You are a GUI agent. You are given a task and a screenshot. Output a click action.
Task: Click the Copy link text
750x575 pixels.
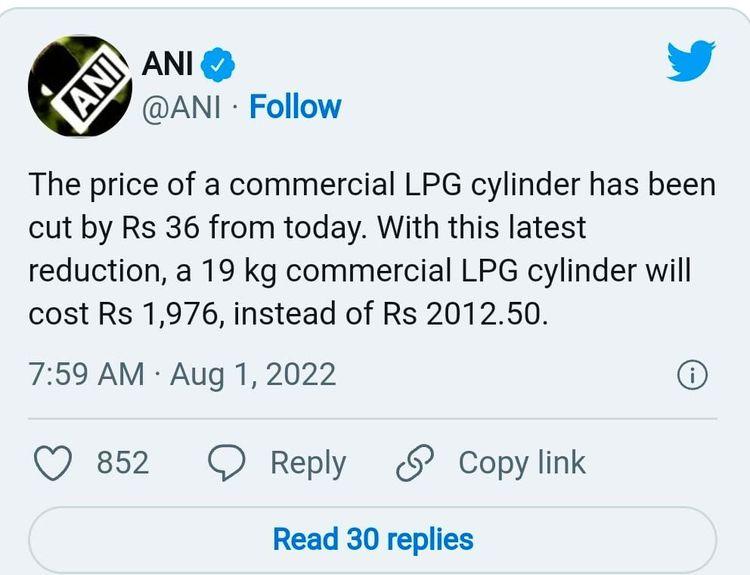tap(521, 463)
